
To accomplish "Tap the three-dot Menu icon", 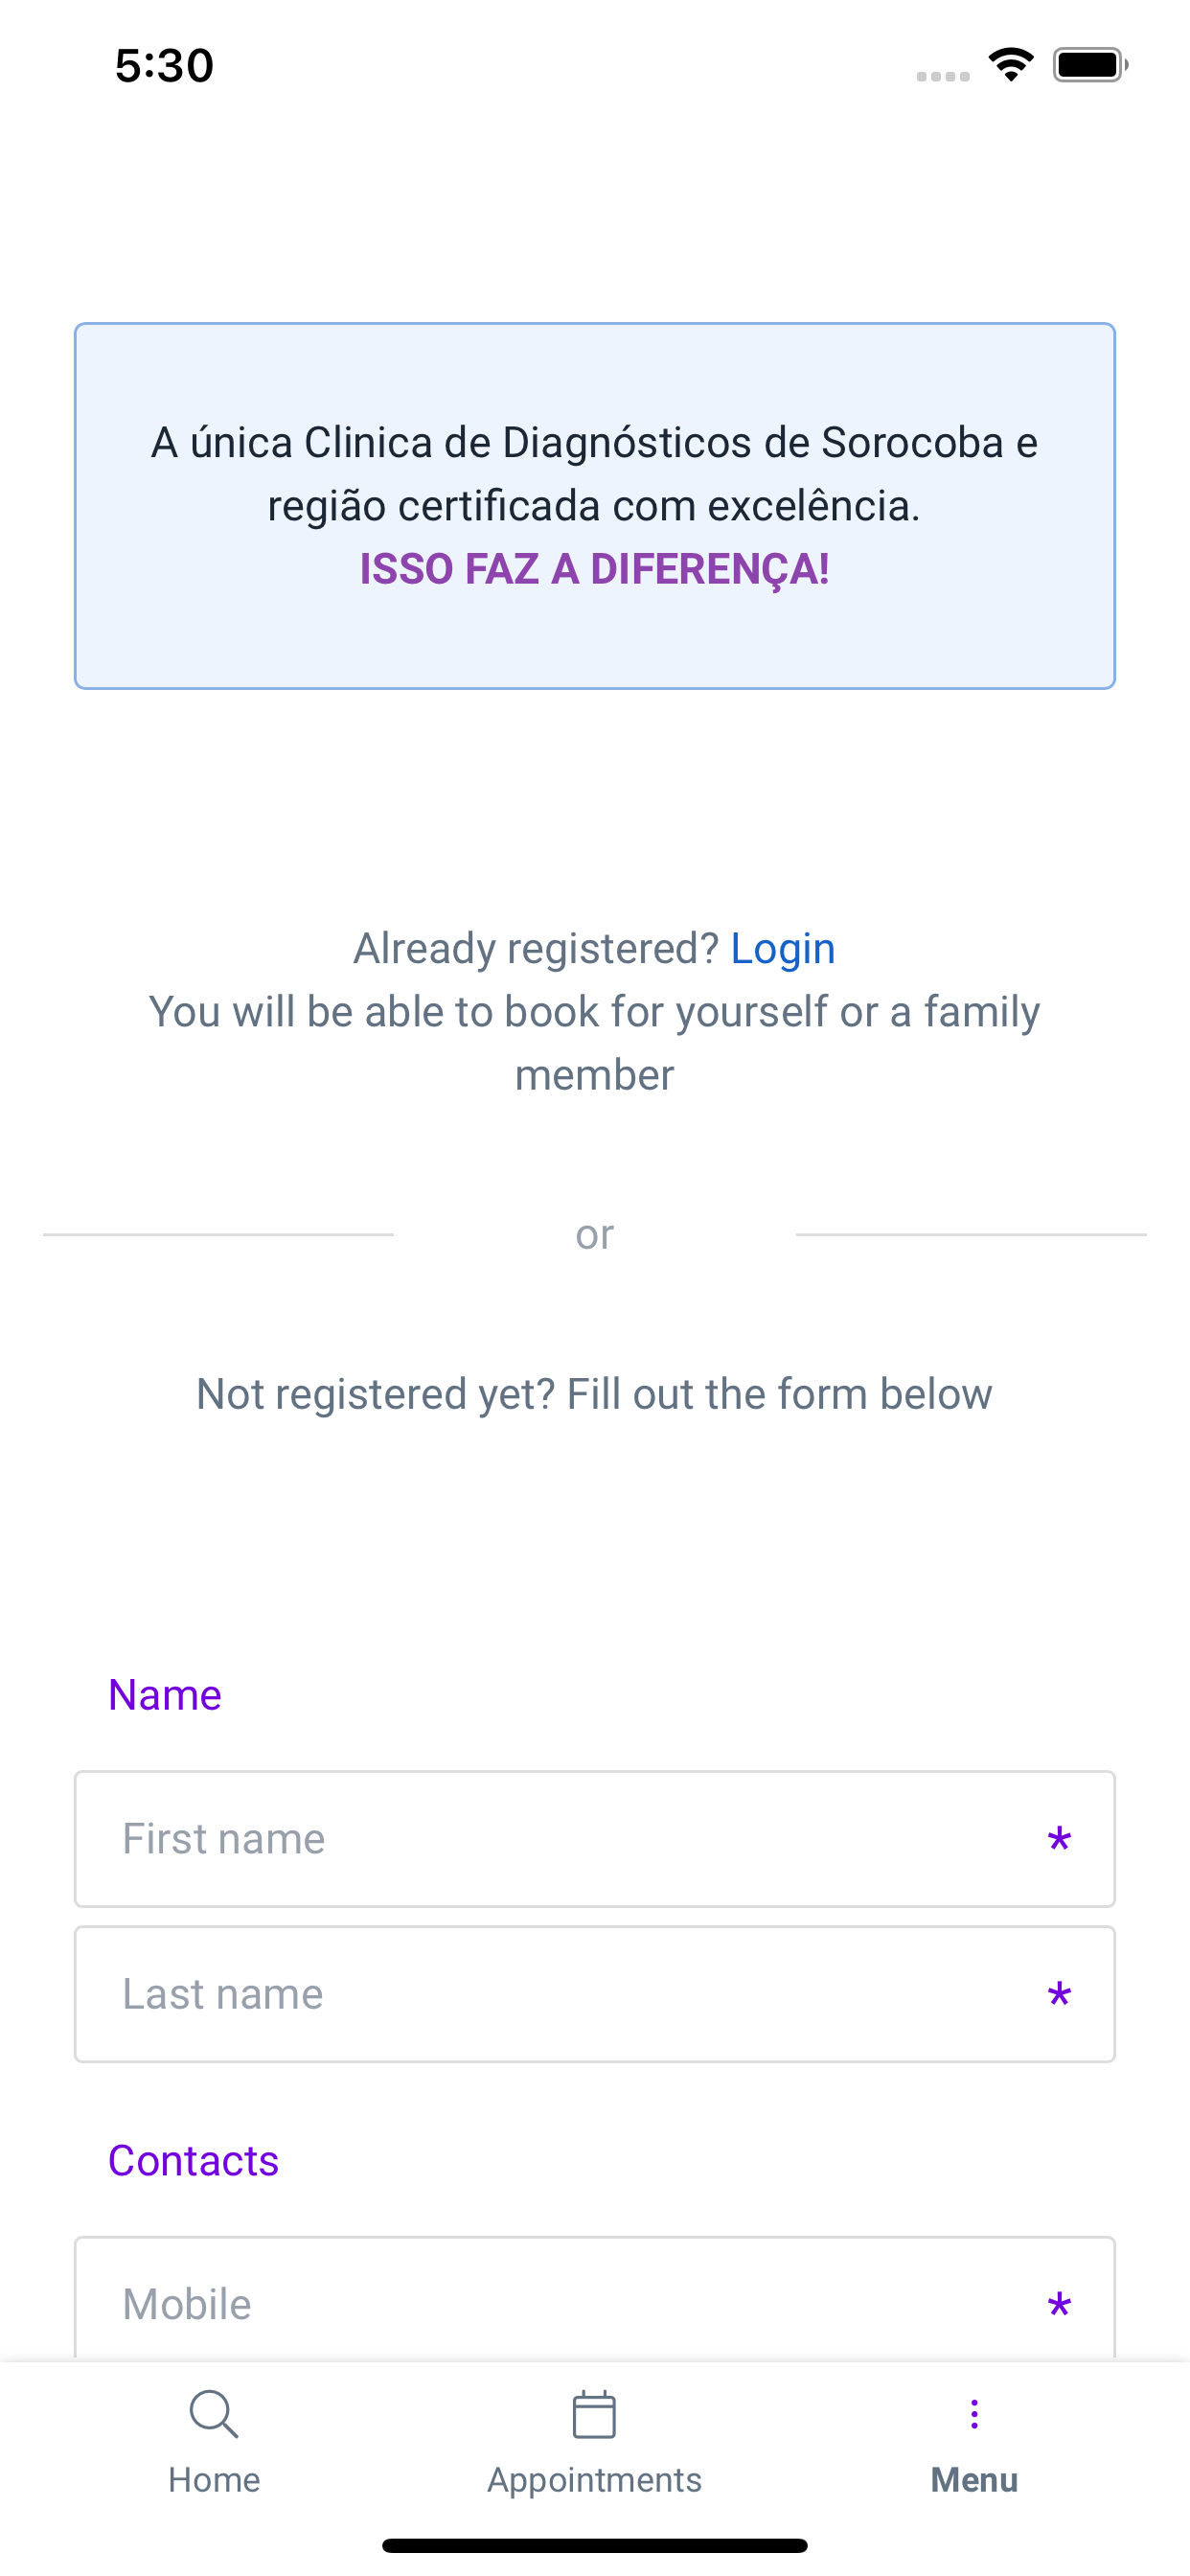I will (x=974, y=2414).
